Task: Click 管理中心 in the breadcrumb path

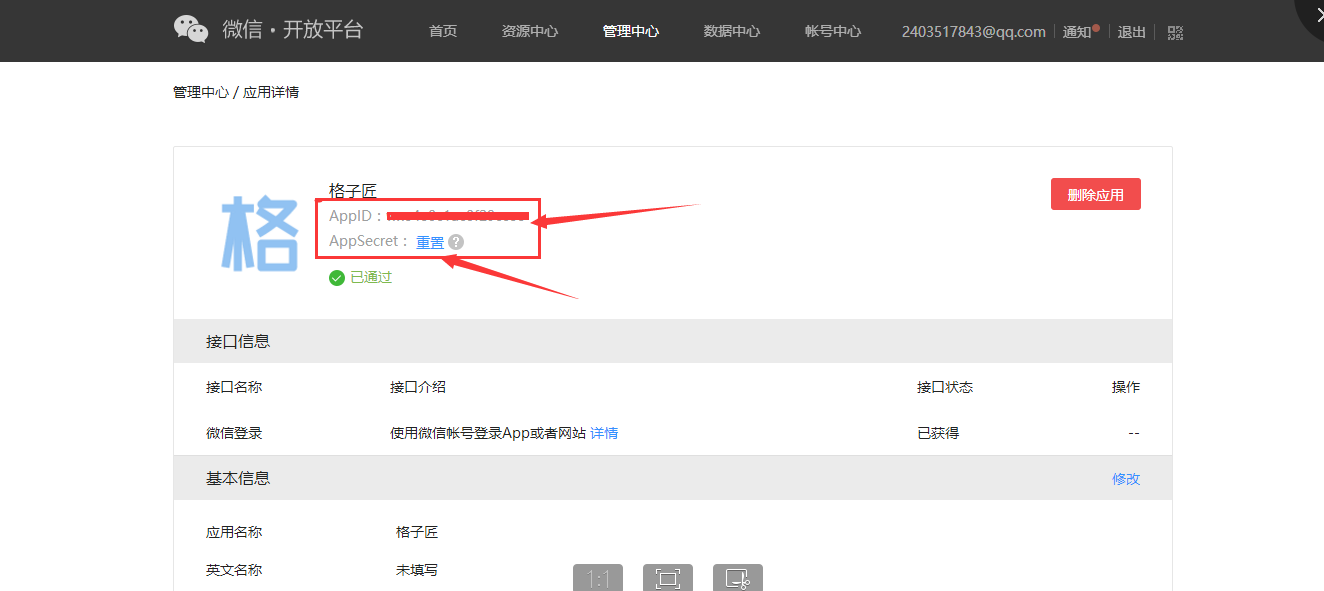Action: [x=201, y=92]
